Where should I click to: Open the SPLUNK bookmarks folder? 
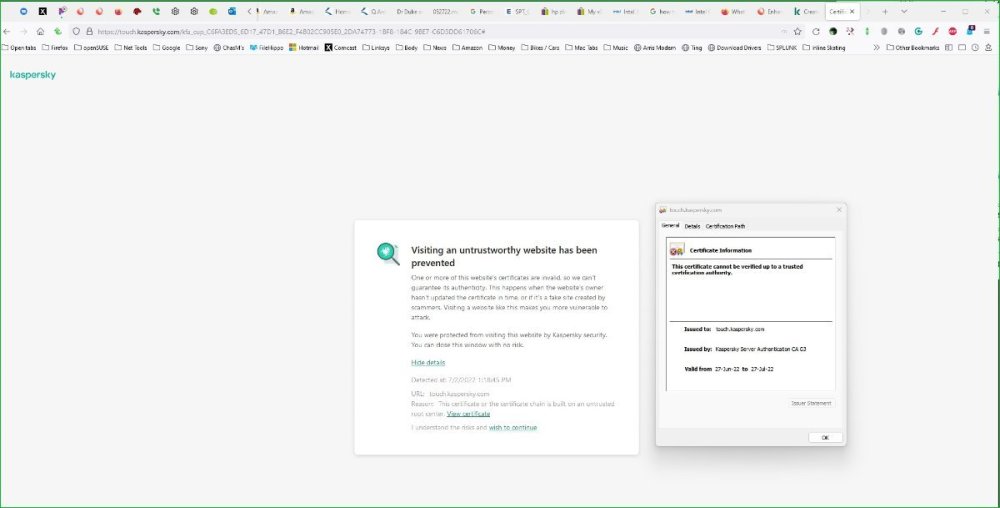pyautogui.click(x=783, y=47)
